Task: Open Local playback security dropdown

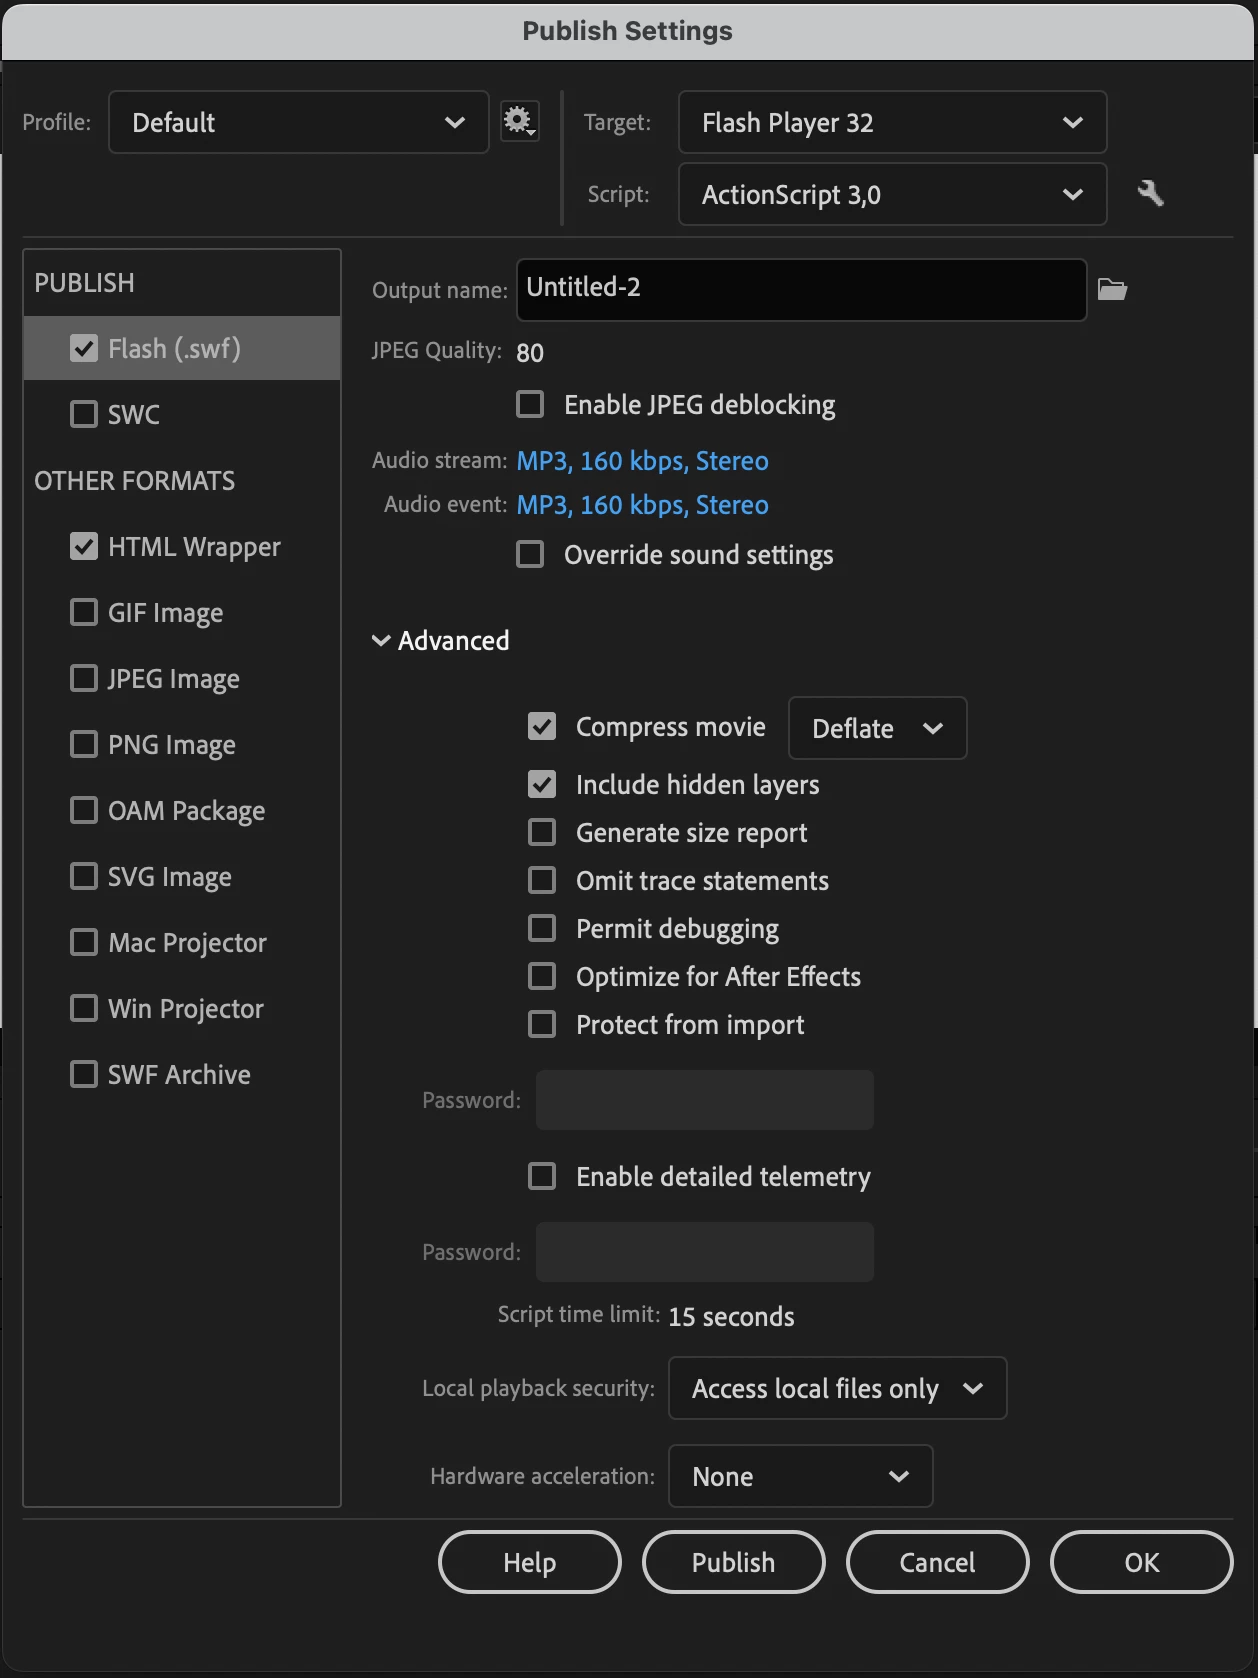Action: 837,1388
